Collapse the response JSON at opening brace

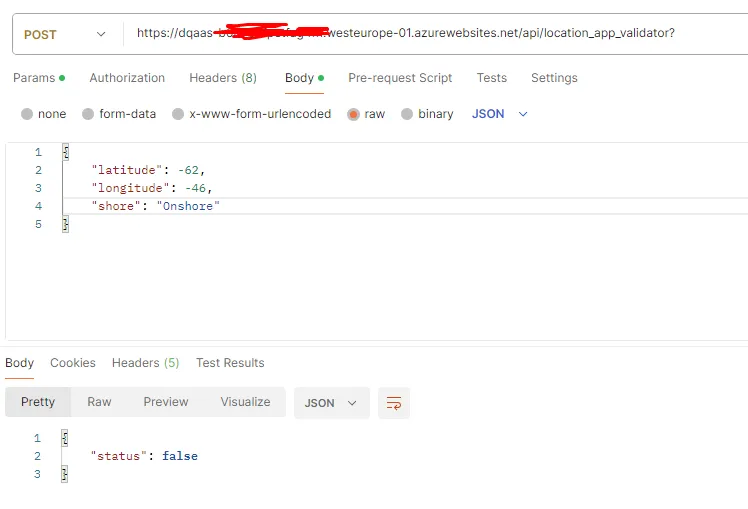65,438
